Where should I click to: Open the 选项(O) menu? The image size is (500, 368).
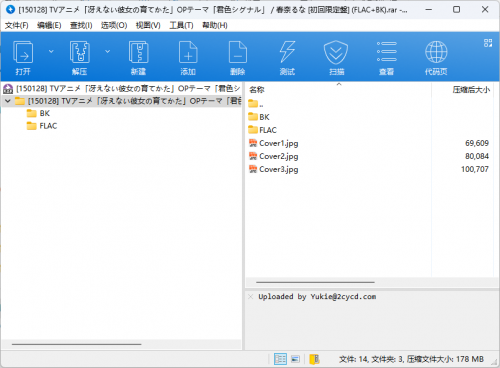114,25
